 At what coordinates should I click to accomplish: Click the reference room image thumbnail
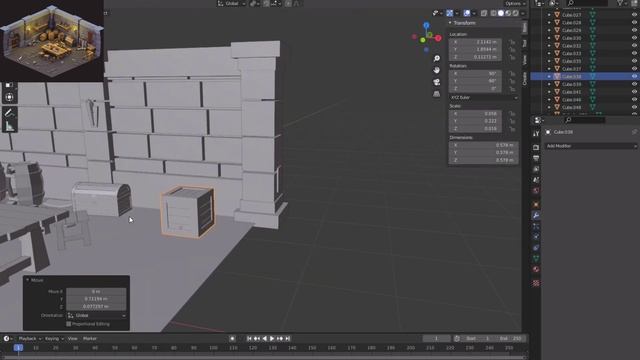pos(52,41)
